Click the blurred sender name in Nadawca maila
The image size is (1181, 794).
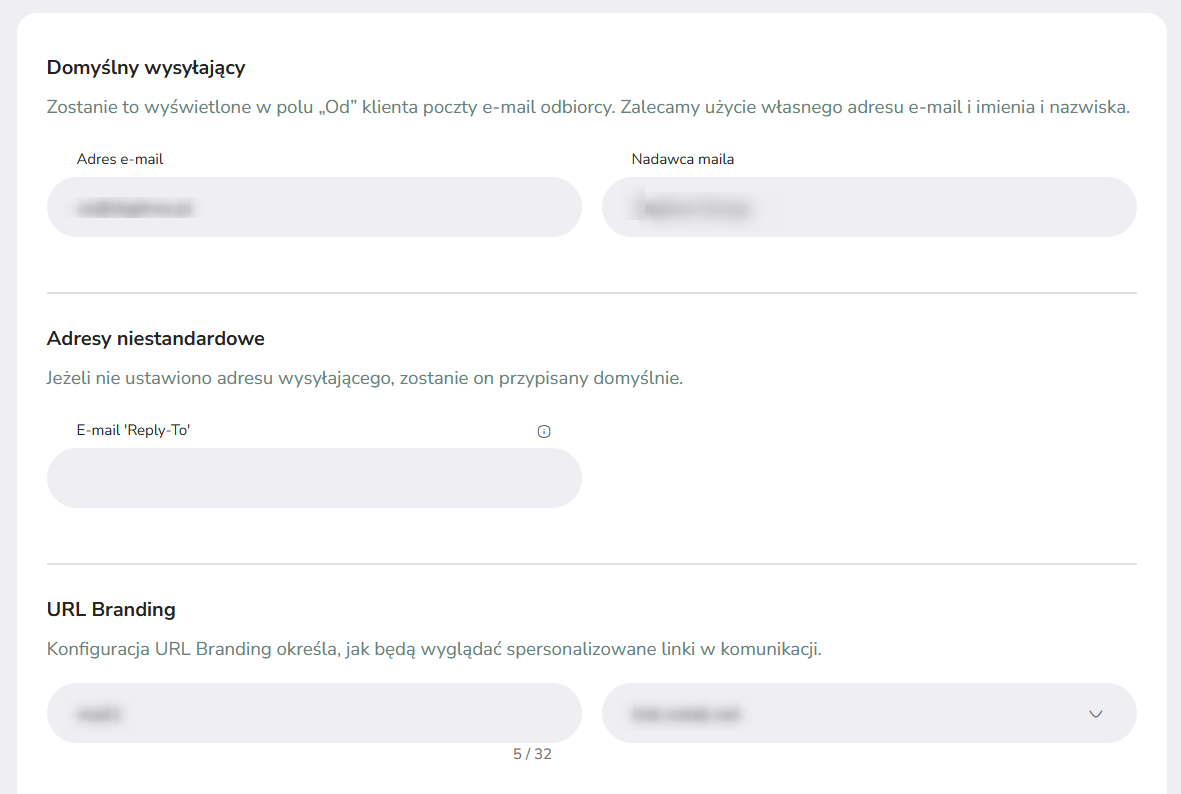point(692,208)
